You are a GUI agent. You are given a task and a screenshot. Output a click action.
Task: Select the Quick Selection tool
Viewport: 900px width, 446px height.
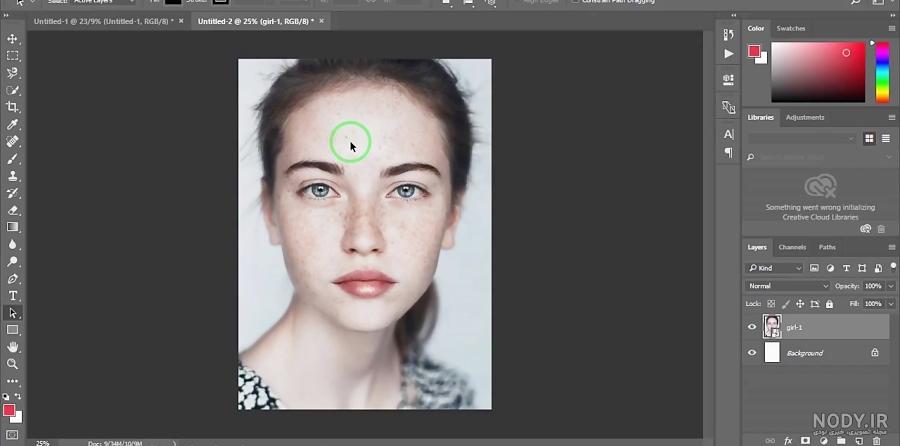12,90
